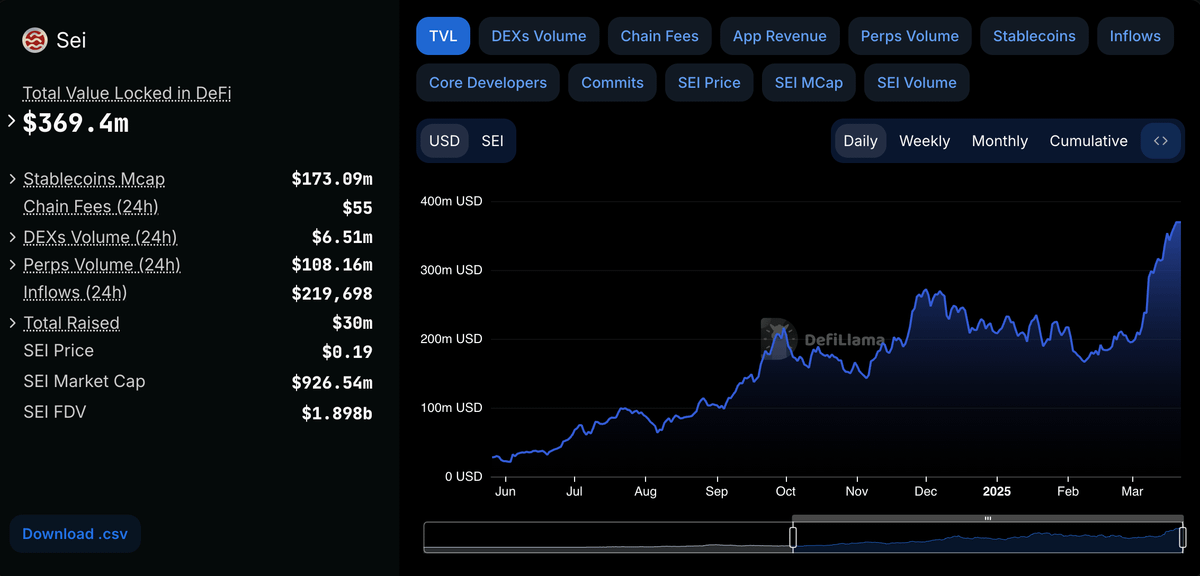Image resolution: width=1200 pixels, height=576 pixels.
Task: Click the $55 chain fees value
Action: pos(357,208)
